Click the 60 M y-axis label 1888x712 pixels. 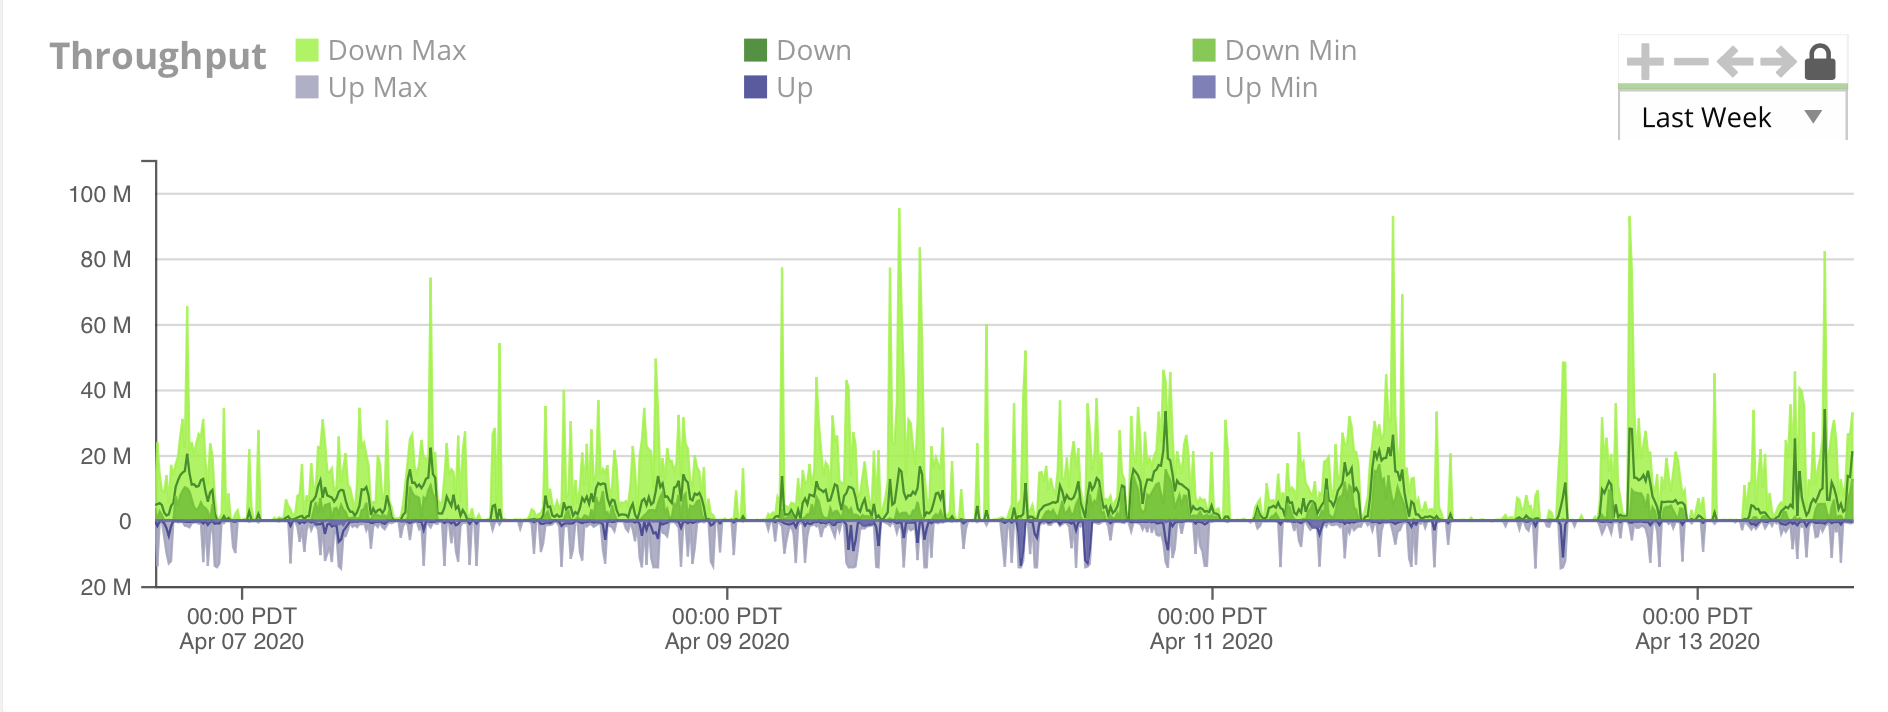pyautogui.click(x=106, y=325)
